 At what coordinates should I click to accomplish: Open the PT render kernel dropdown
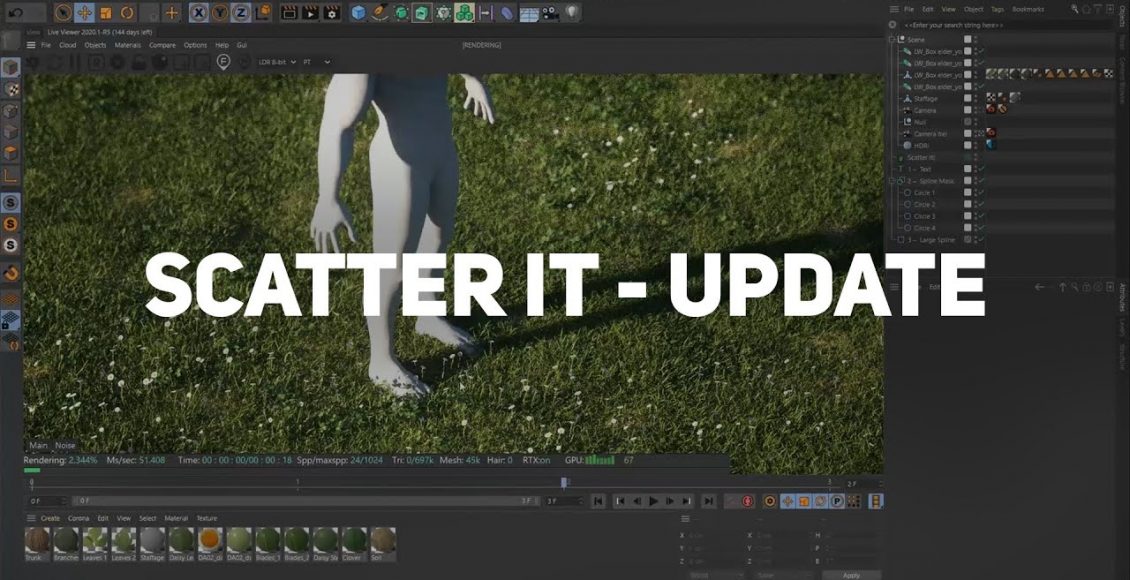click(316, 62)
